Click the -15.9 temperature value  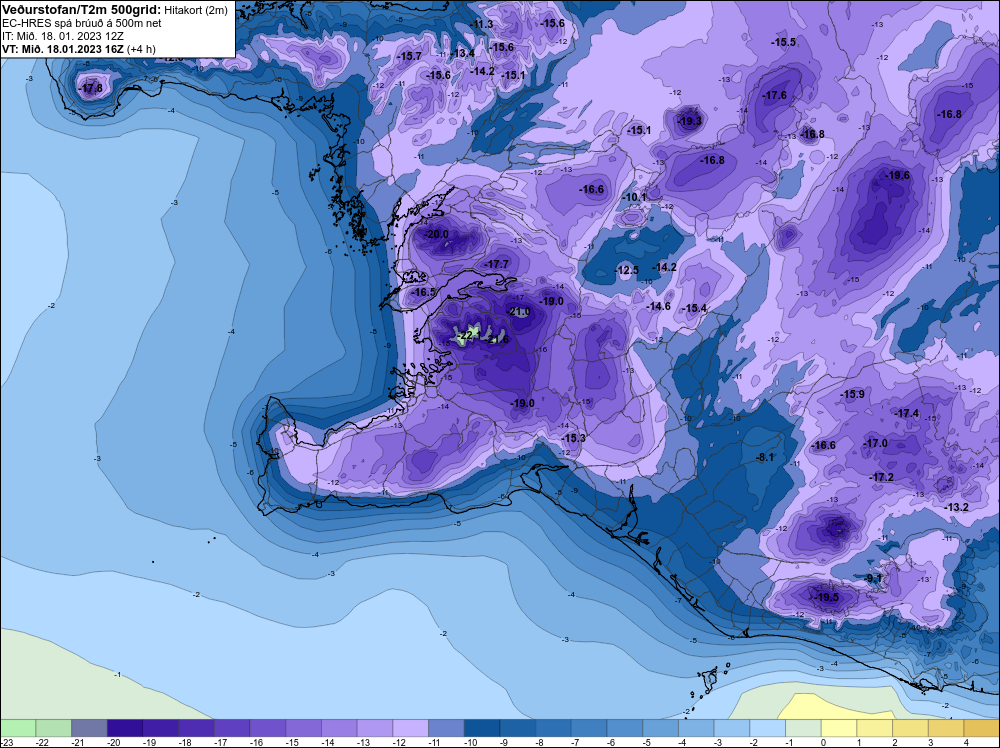[x=853, y=394]
